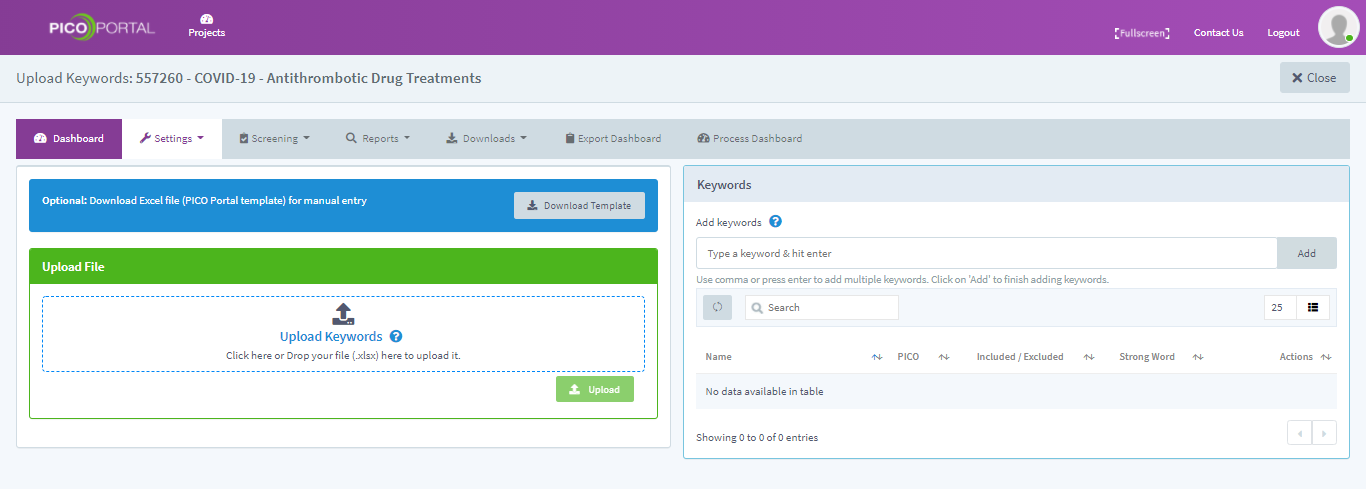Click the Add keyword button
This screenshot has height=489, width=1366.
[1306, 253]
